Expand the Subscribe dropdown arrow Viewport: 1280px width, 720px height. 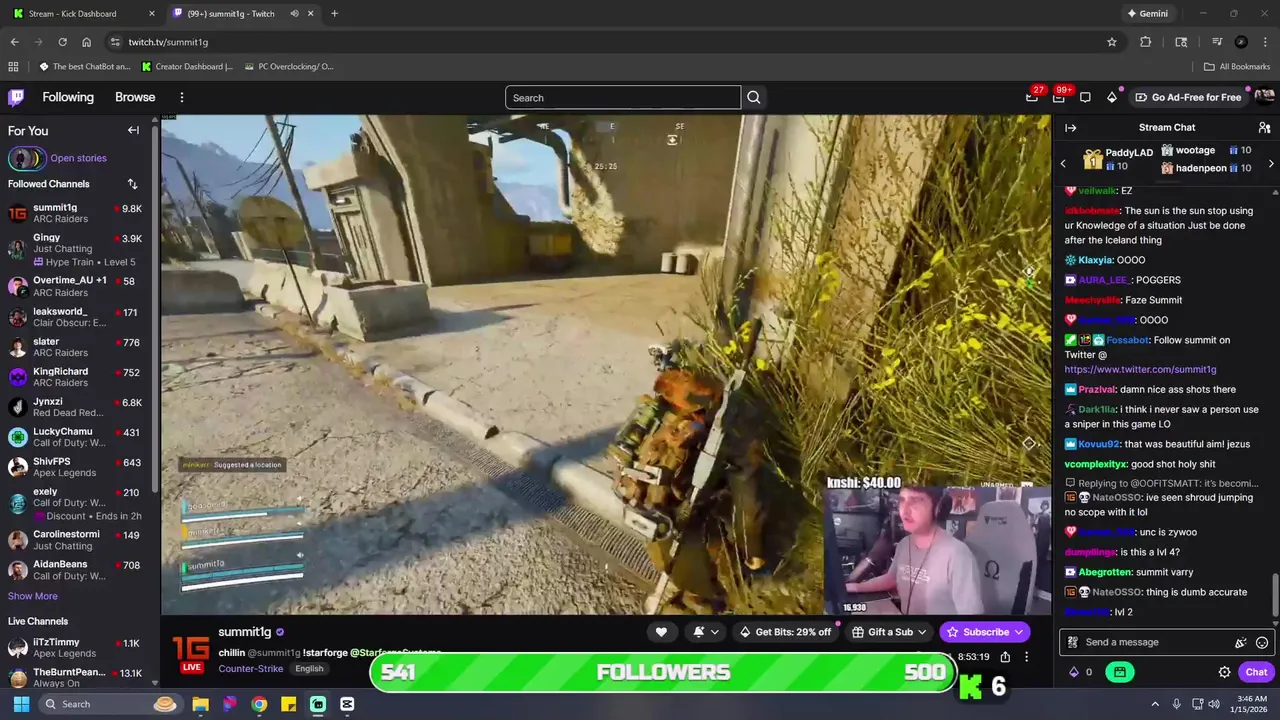point(1019,632)
